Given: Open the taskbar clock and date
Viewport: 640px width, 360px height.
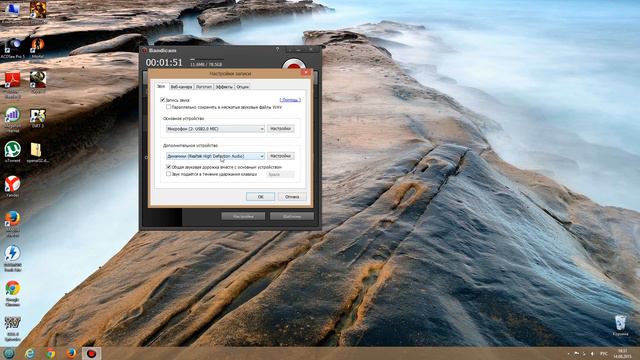Looking at the screenshot, I should [x=622, y=353].
